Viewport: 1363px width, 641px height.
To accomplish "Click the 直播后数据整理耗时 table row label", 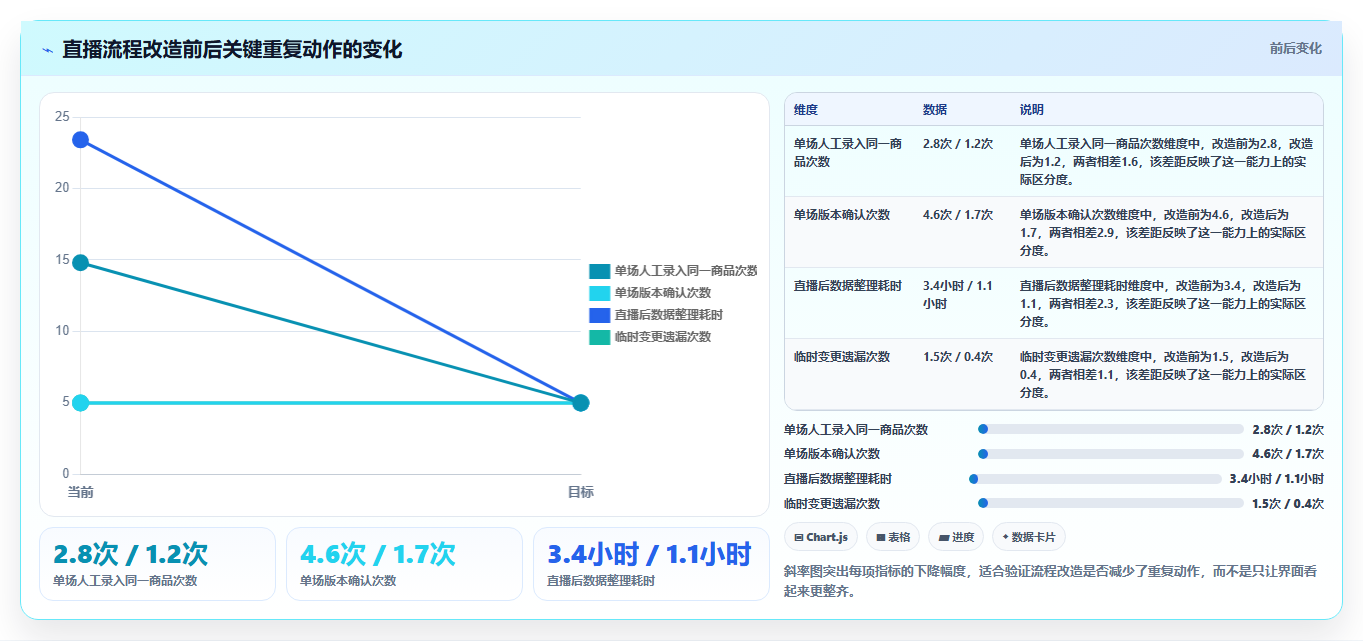I will point(848,286).
